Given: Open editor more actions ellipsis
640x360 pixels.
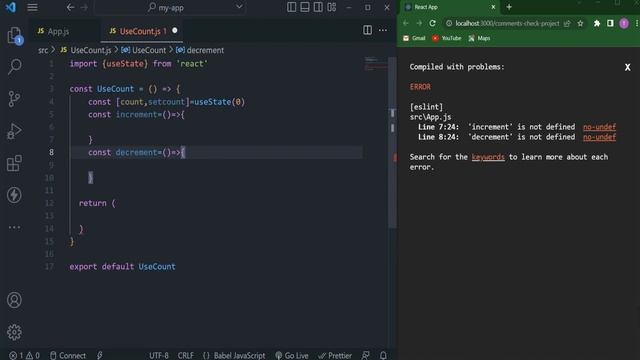Looking at the screenshot, I should pos(383,30).
